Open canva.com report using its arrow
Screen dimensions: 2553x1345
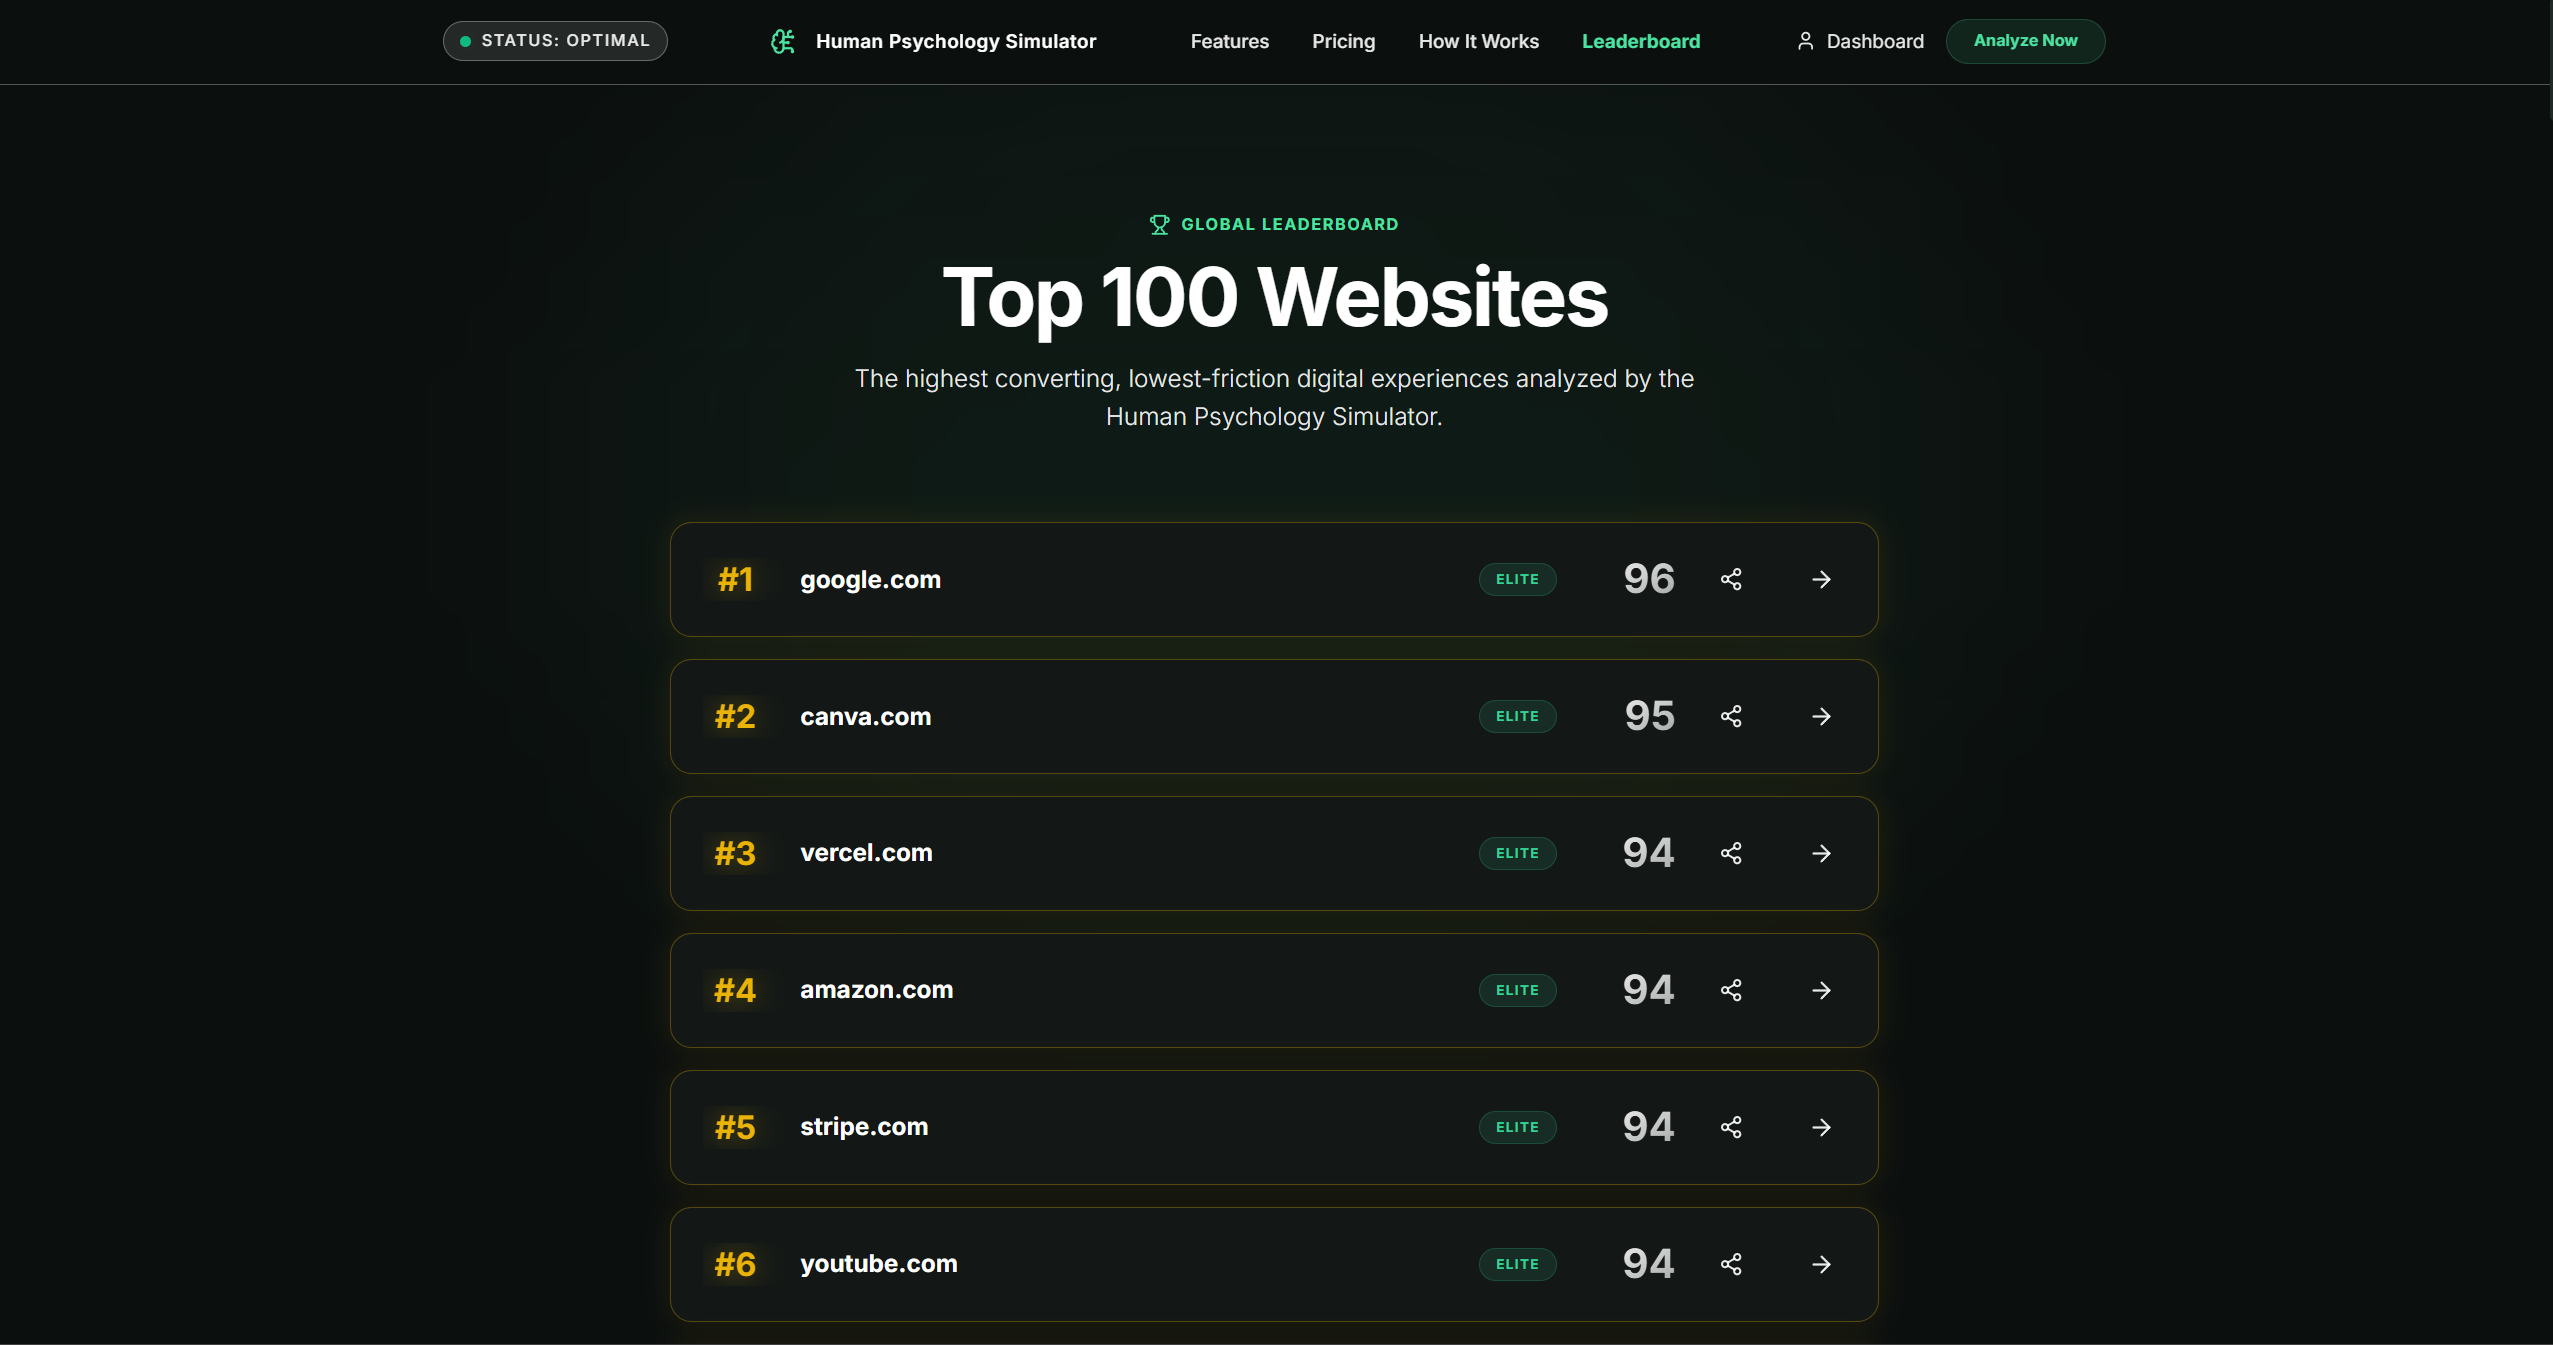coord(1821,716)
